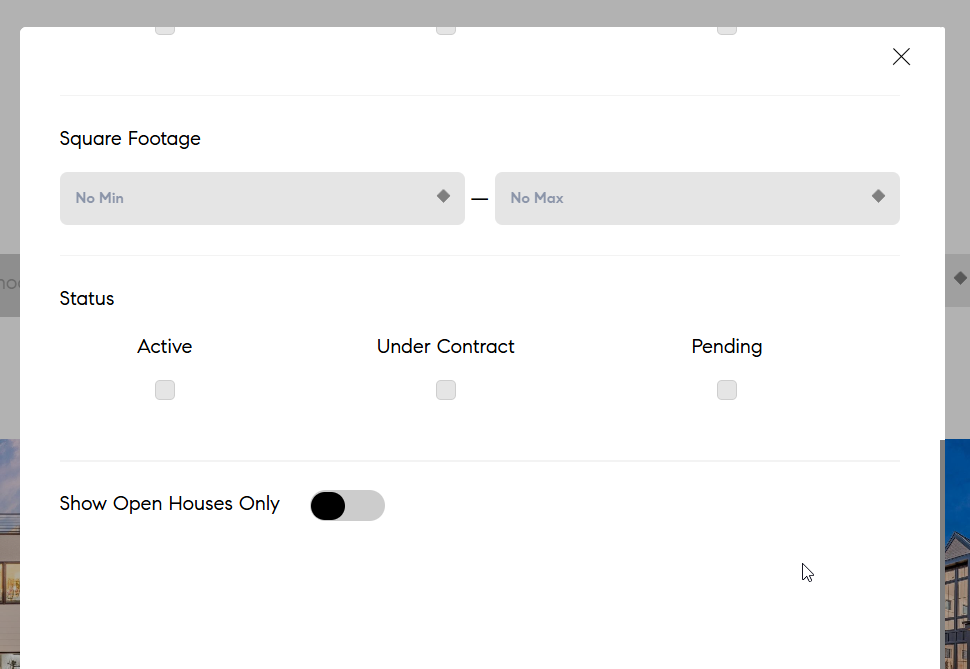Select the building photo behind dialog's right edge

pyautogui.click(x=957, y=554)
